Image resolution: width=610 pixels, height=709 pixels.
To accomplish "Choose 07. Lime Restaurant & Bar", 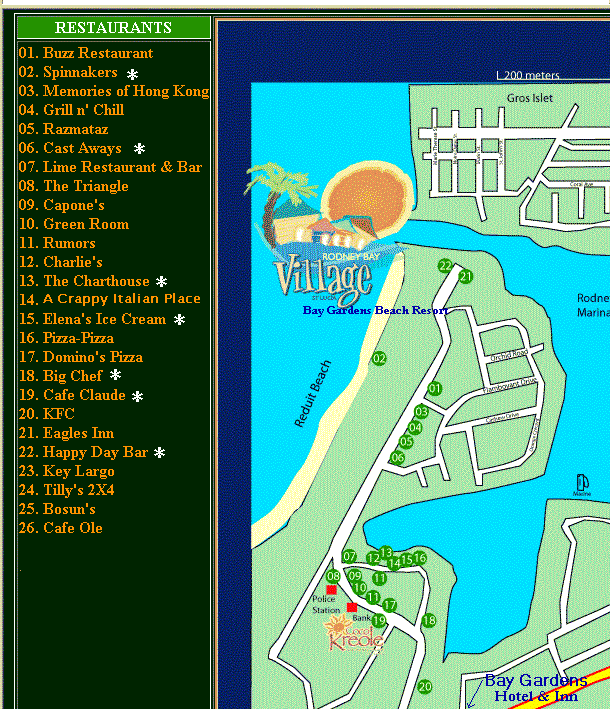I will click(110, 167).
